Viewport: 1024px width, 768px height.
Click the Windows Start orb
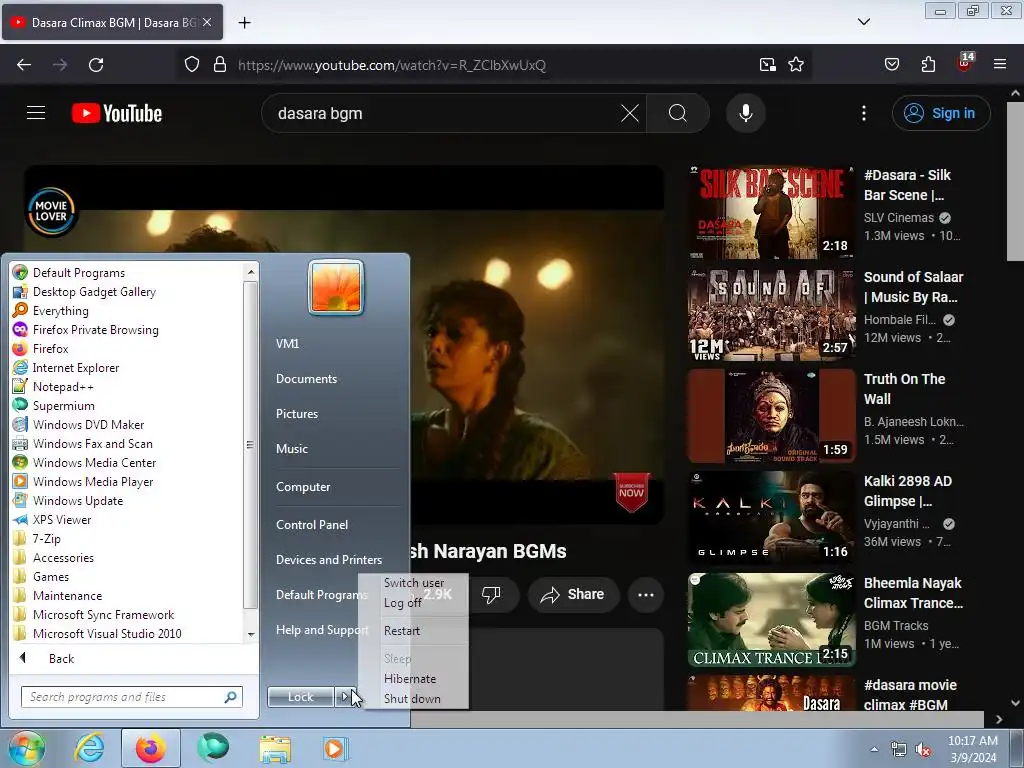coord(26,748)
